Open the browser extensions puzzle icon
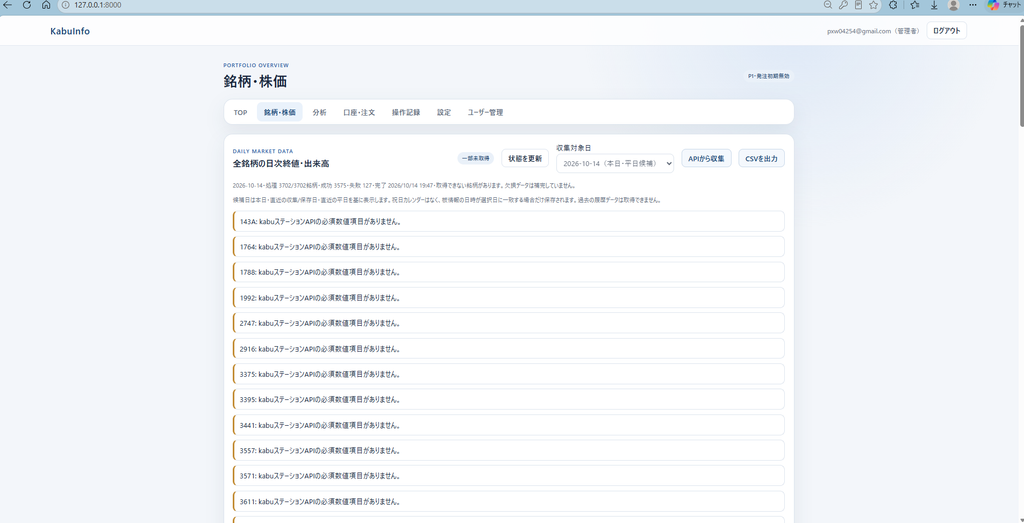 [x=893, y=5]
